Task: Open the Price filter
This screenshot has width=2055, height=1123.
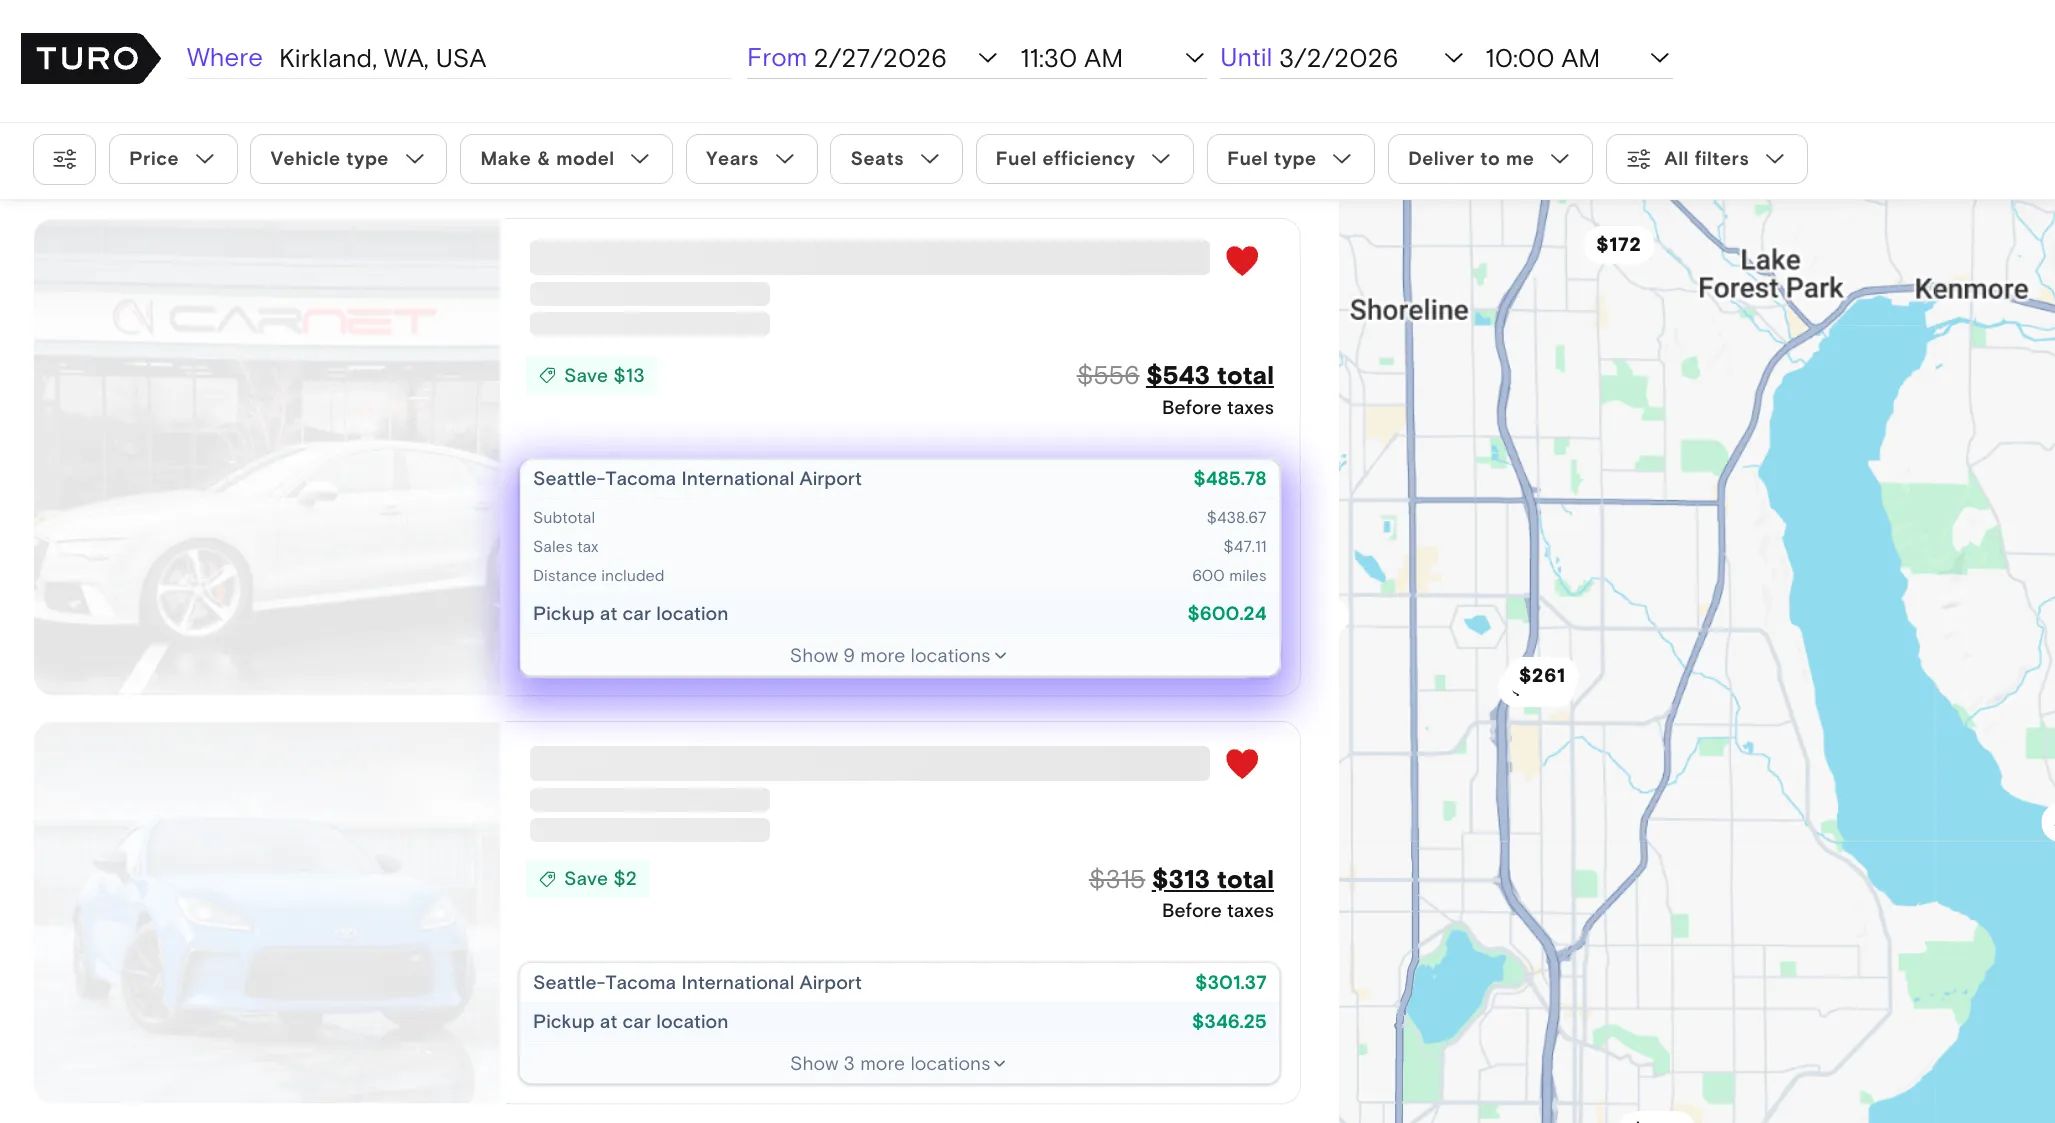Action: tap(172, 158)
